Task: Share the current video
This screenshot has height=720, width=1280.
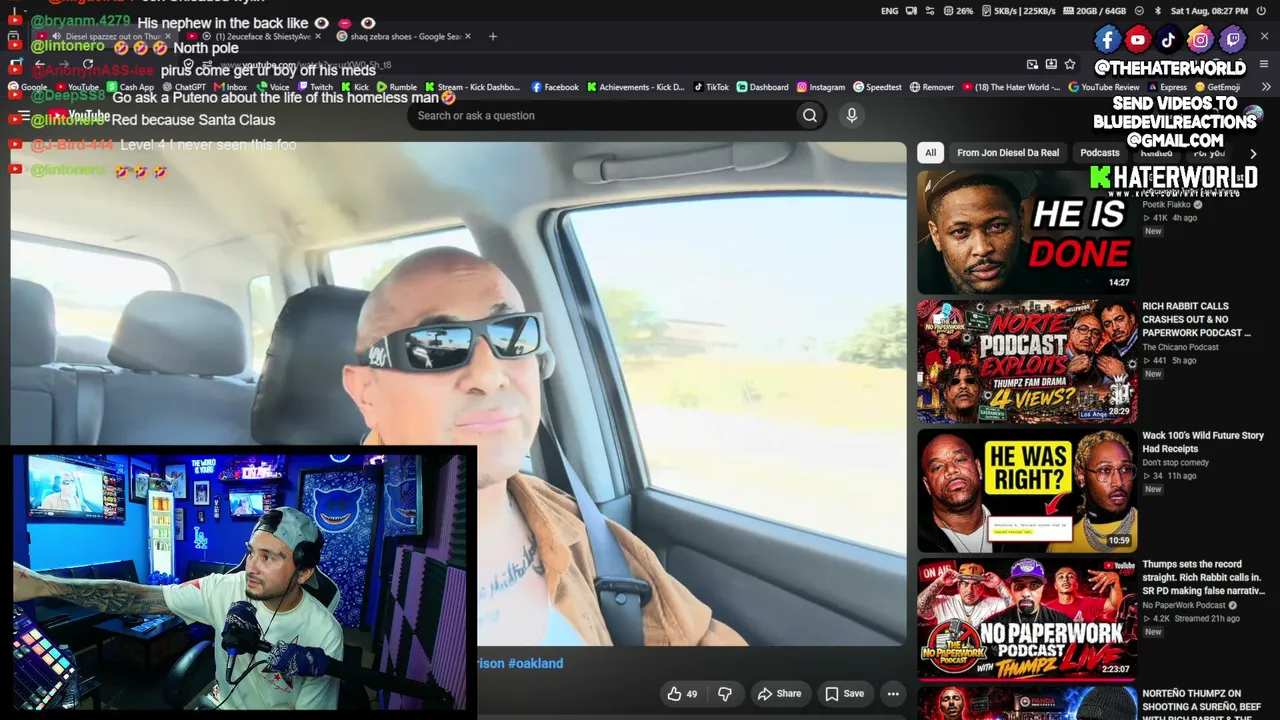Action: pos(779,693)
